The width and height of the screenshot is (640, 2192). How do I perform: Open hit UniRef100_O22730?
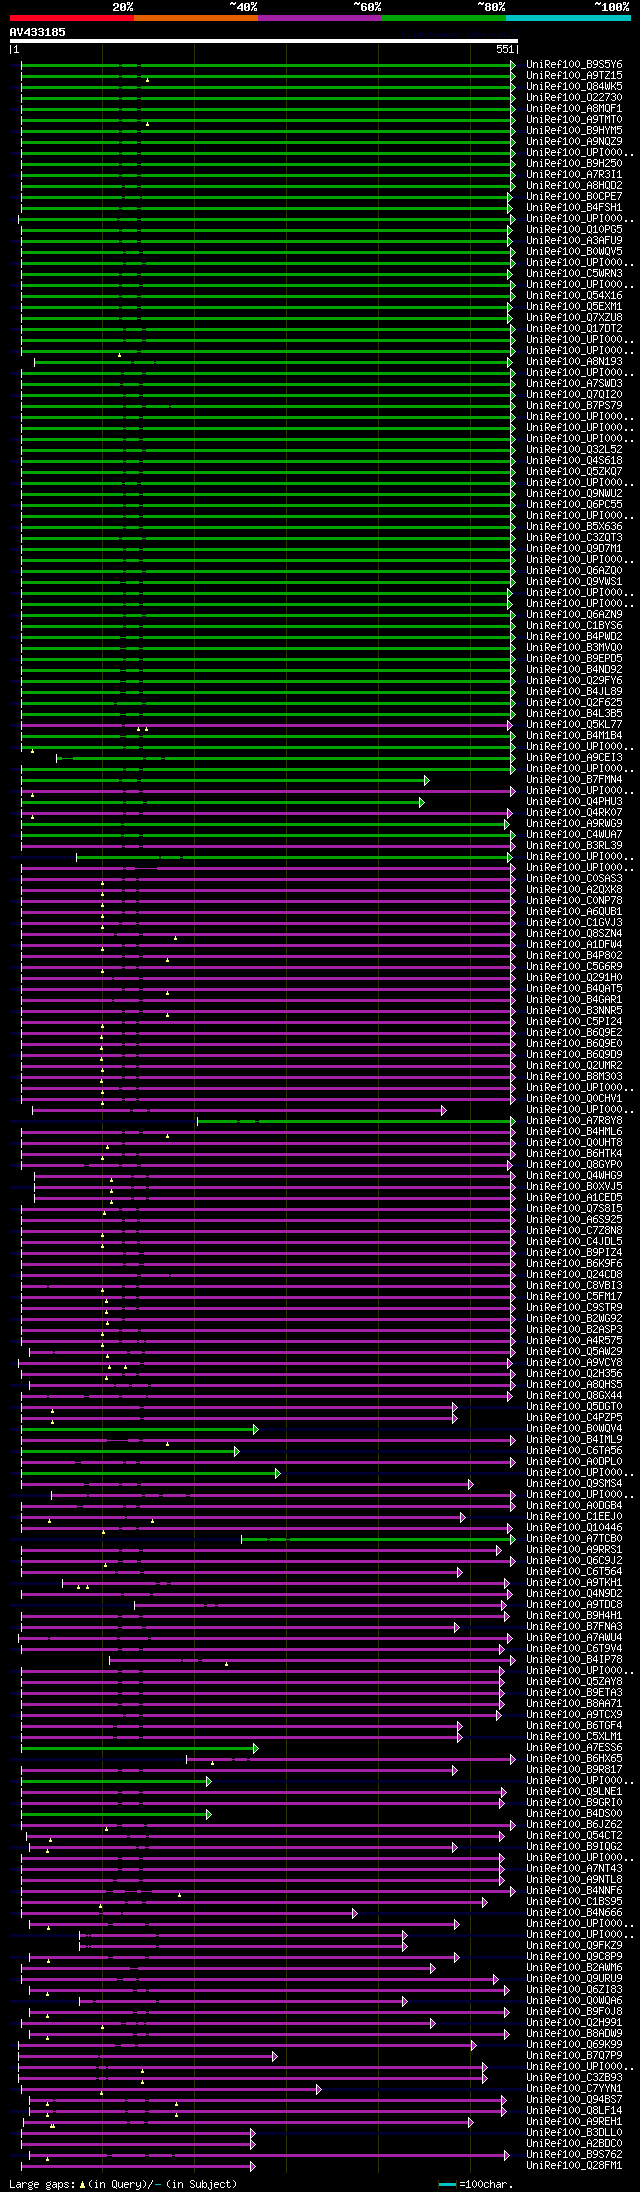(574, 97)
